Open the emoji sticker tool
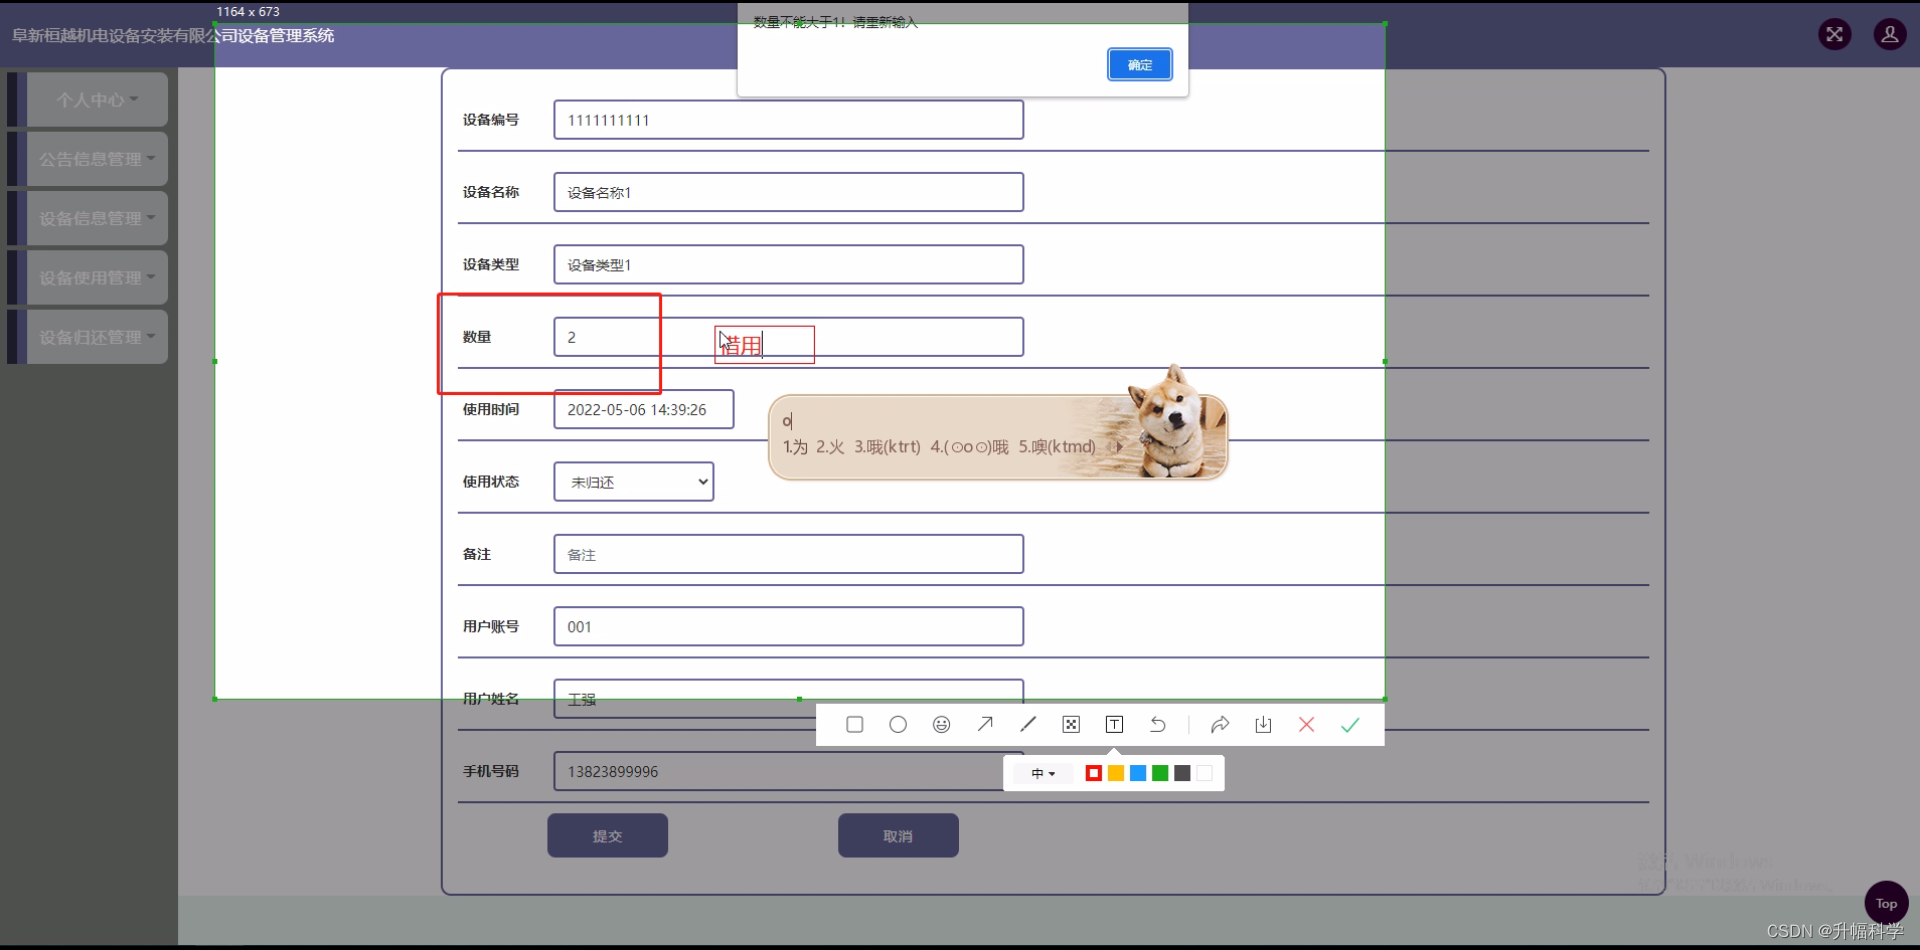1920x950 pixels. [941, 724]
